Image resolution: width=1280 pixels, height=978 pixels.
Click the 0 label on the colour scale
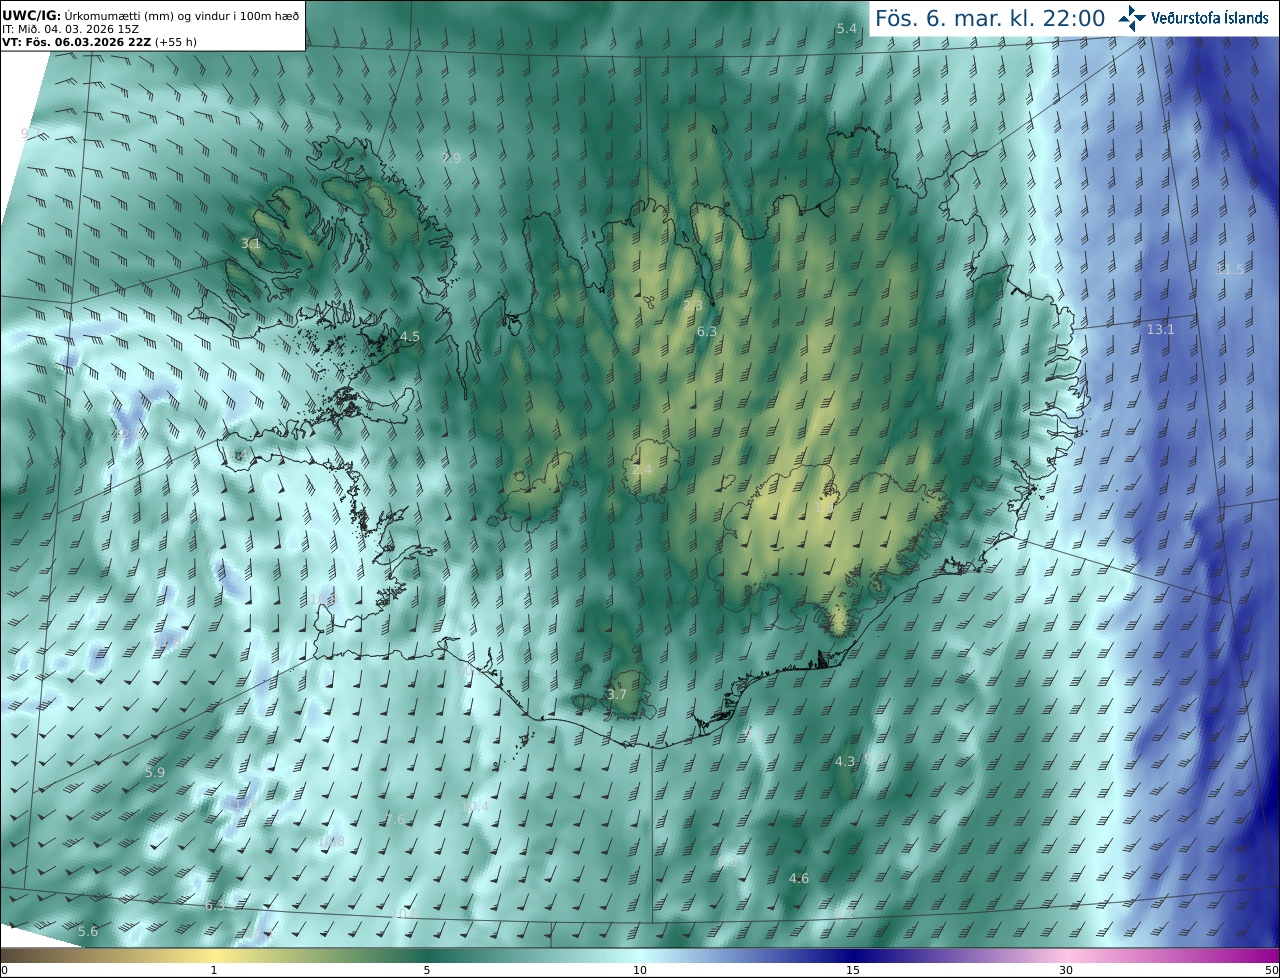(4, 970)
